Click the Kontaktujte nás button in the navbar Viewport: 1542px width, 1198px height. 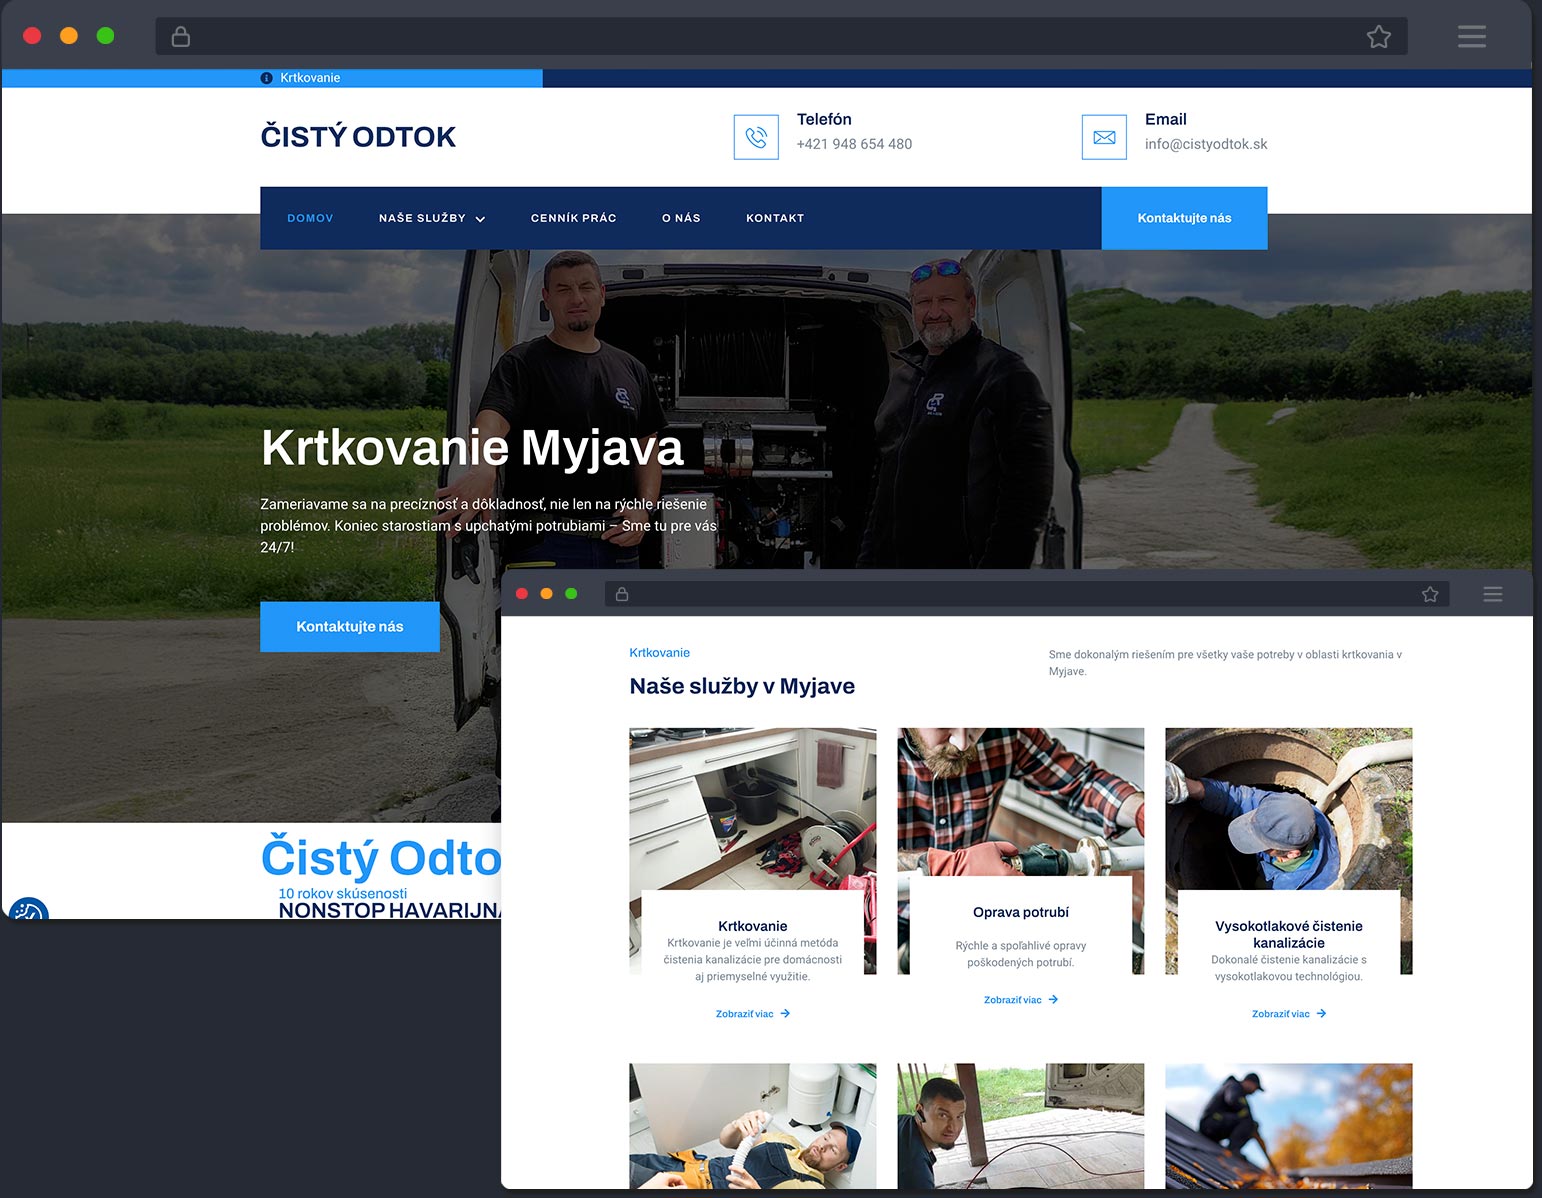pos(1185,217)
